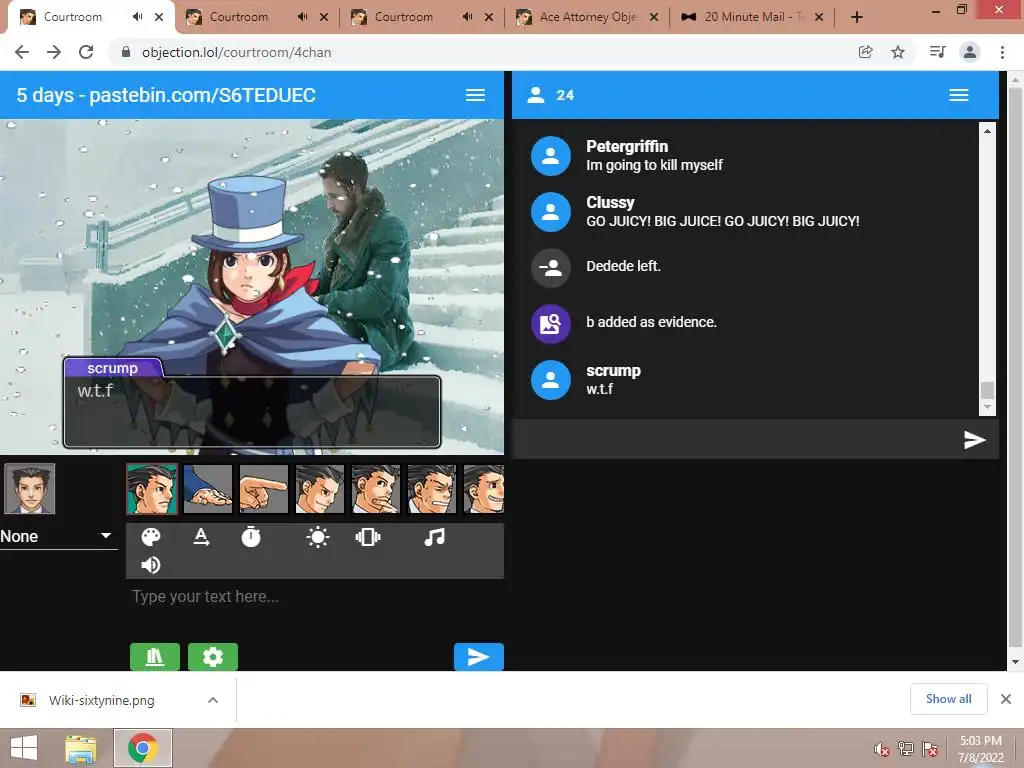Screen dimensions: 1024x768
Task: Mute the second Courtroom tab audio
Action: point(302,17)
